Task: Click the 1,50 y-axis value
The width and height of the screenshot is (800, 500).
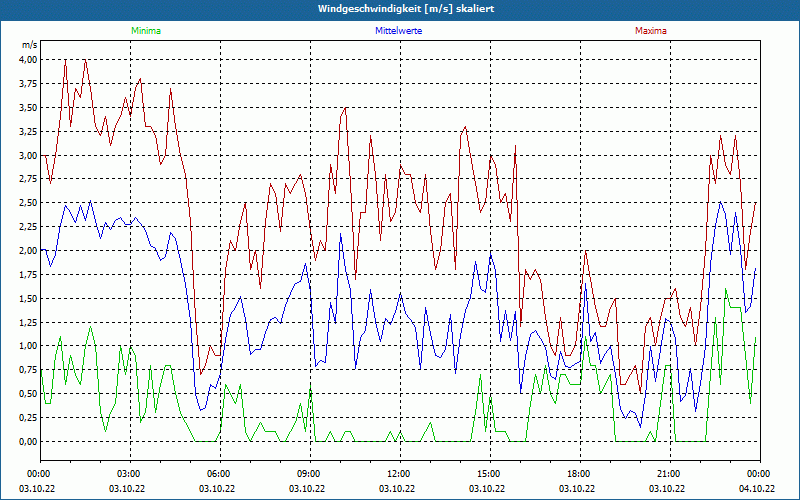Action: click(28, 298)
